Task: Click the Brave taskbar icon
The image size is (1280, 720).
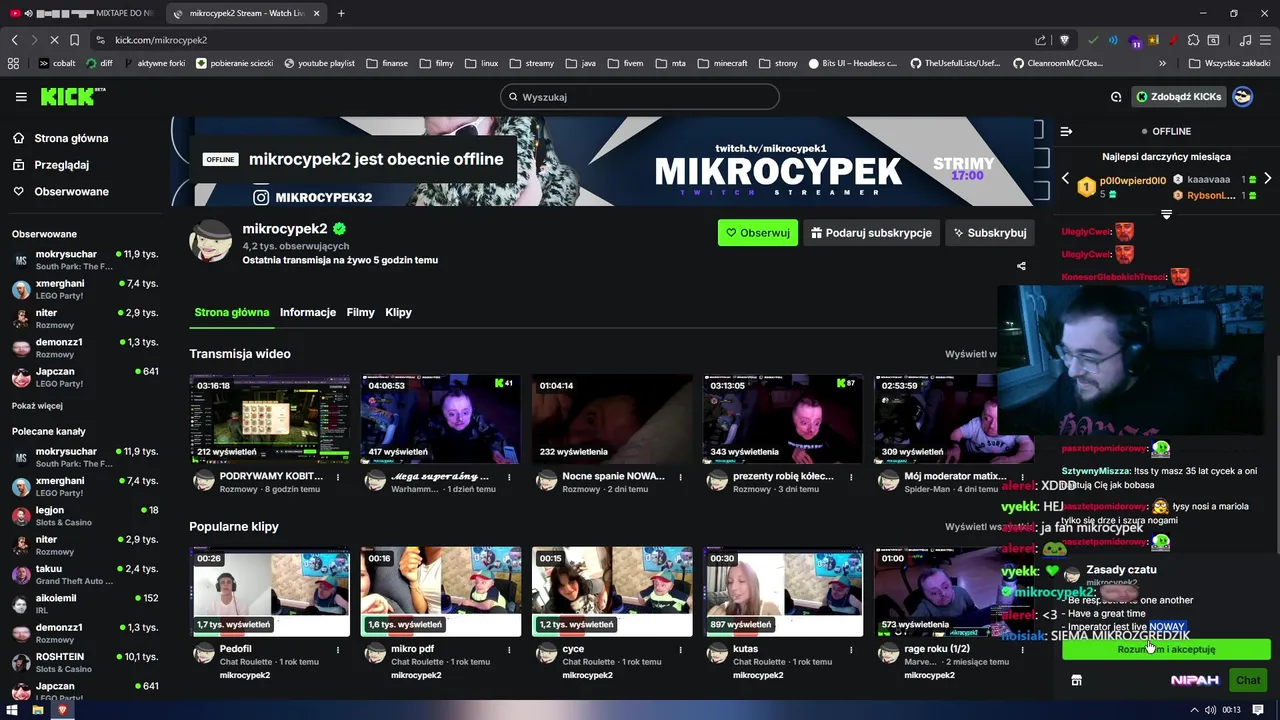Action: (62, 710)
